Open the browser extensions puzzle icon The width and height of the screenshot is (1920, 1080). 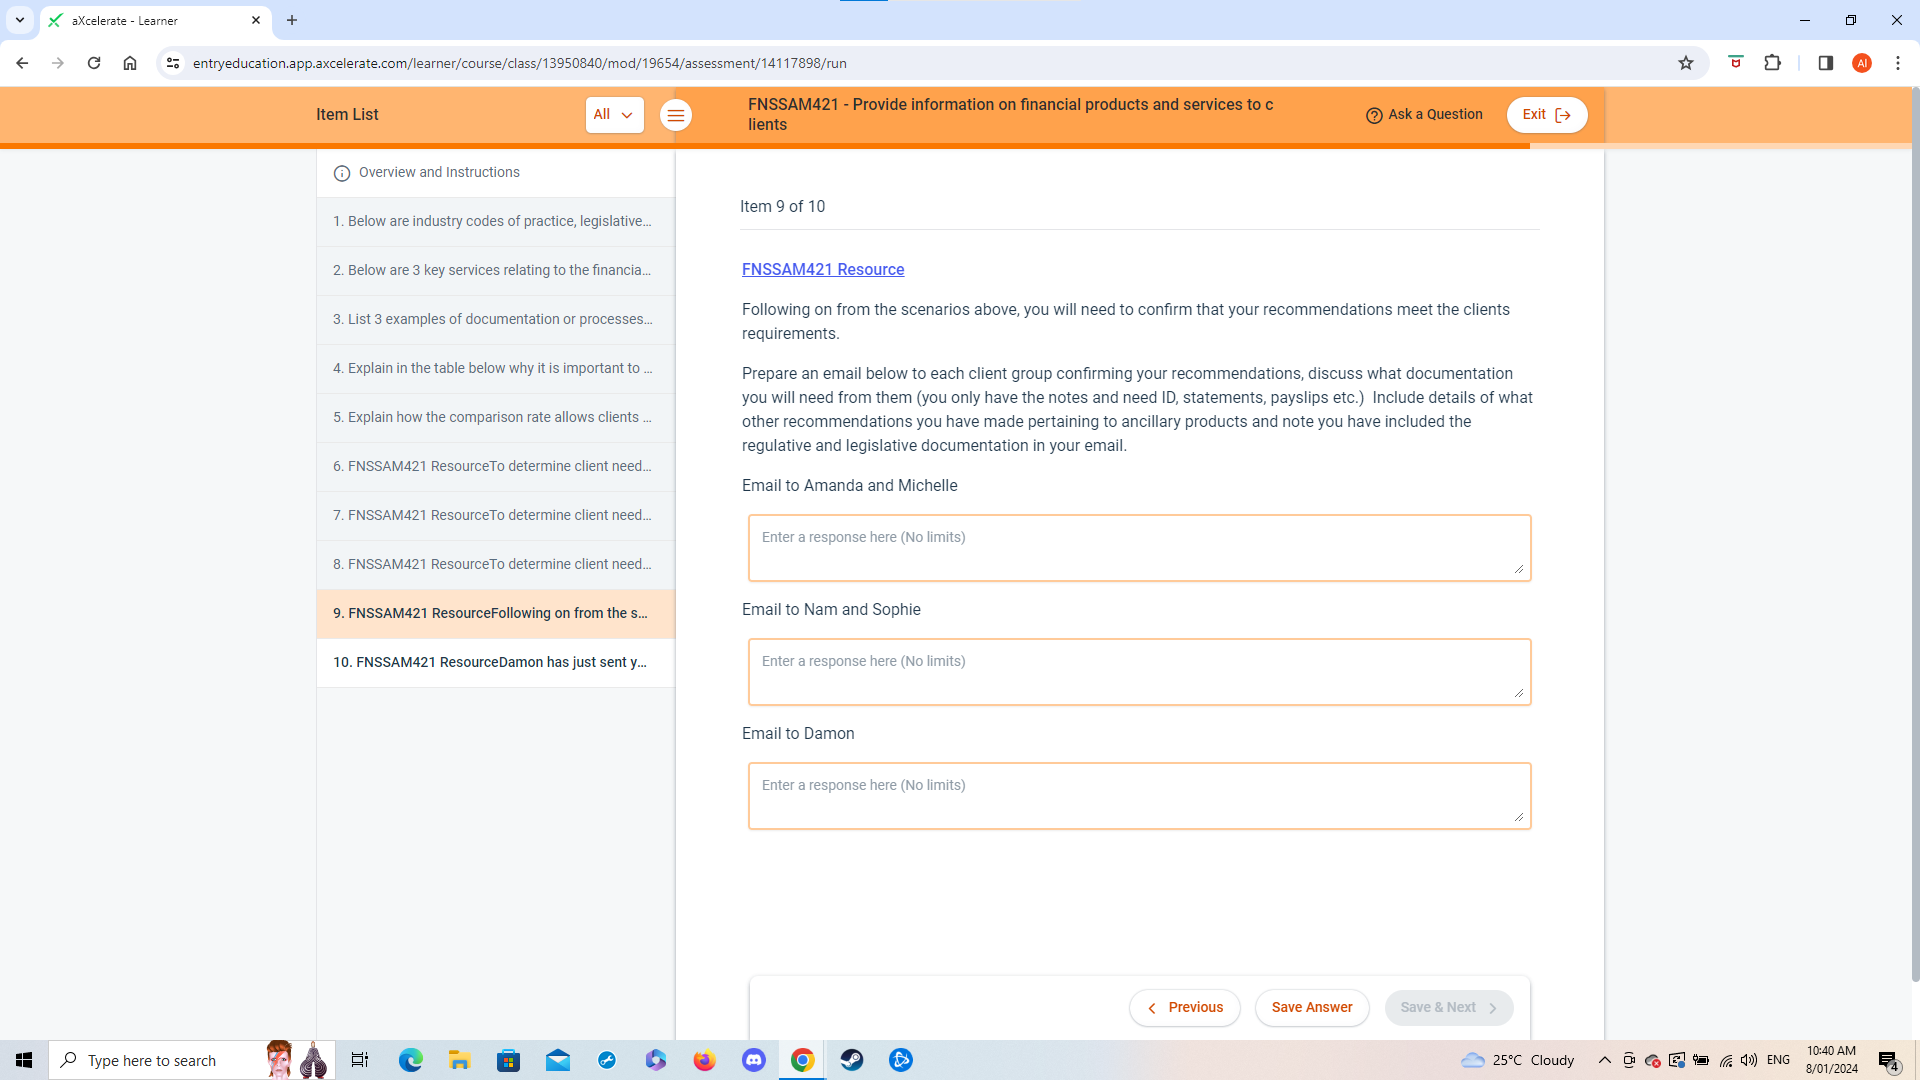tap(1772, 63)
